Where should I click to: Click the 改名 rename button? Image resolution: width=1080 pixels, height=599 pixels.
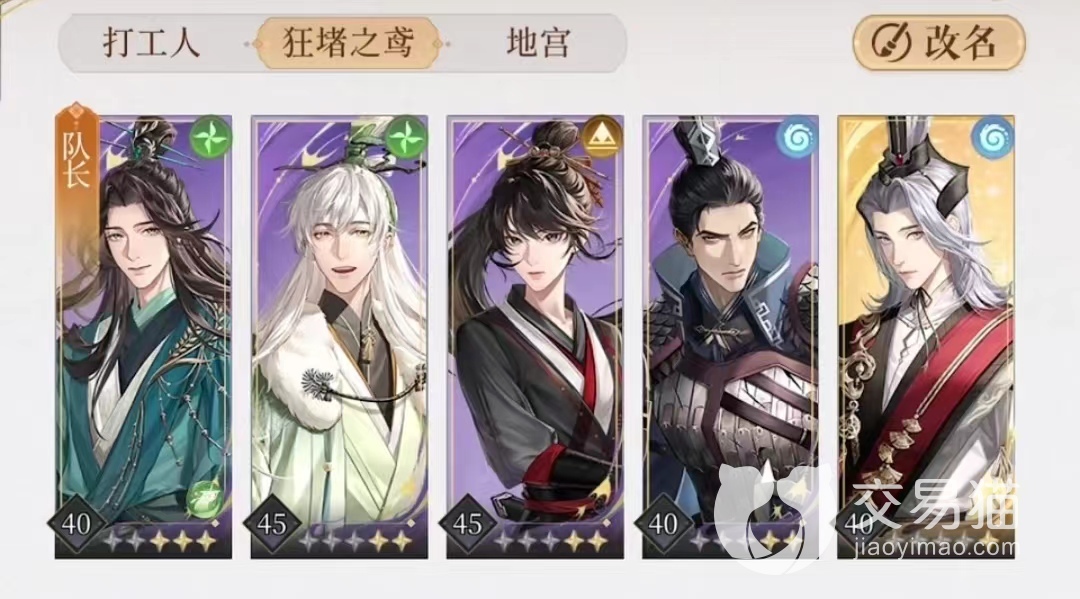tap(939, 43)
